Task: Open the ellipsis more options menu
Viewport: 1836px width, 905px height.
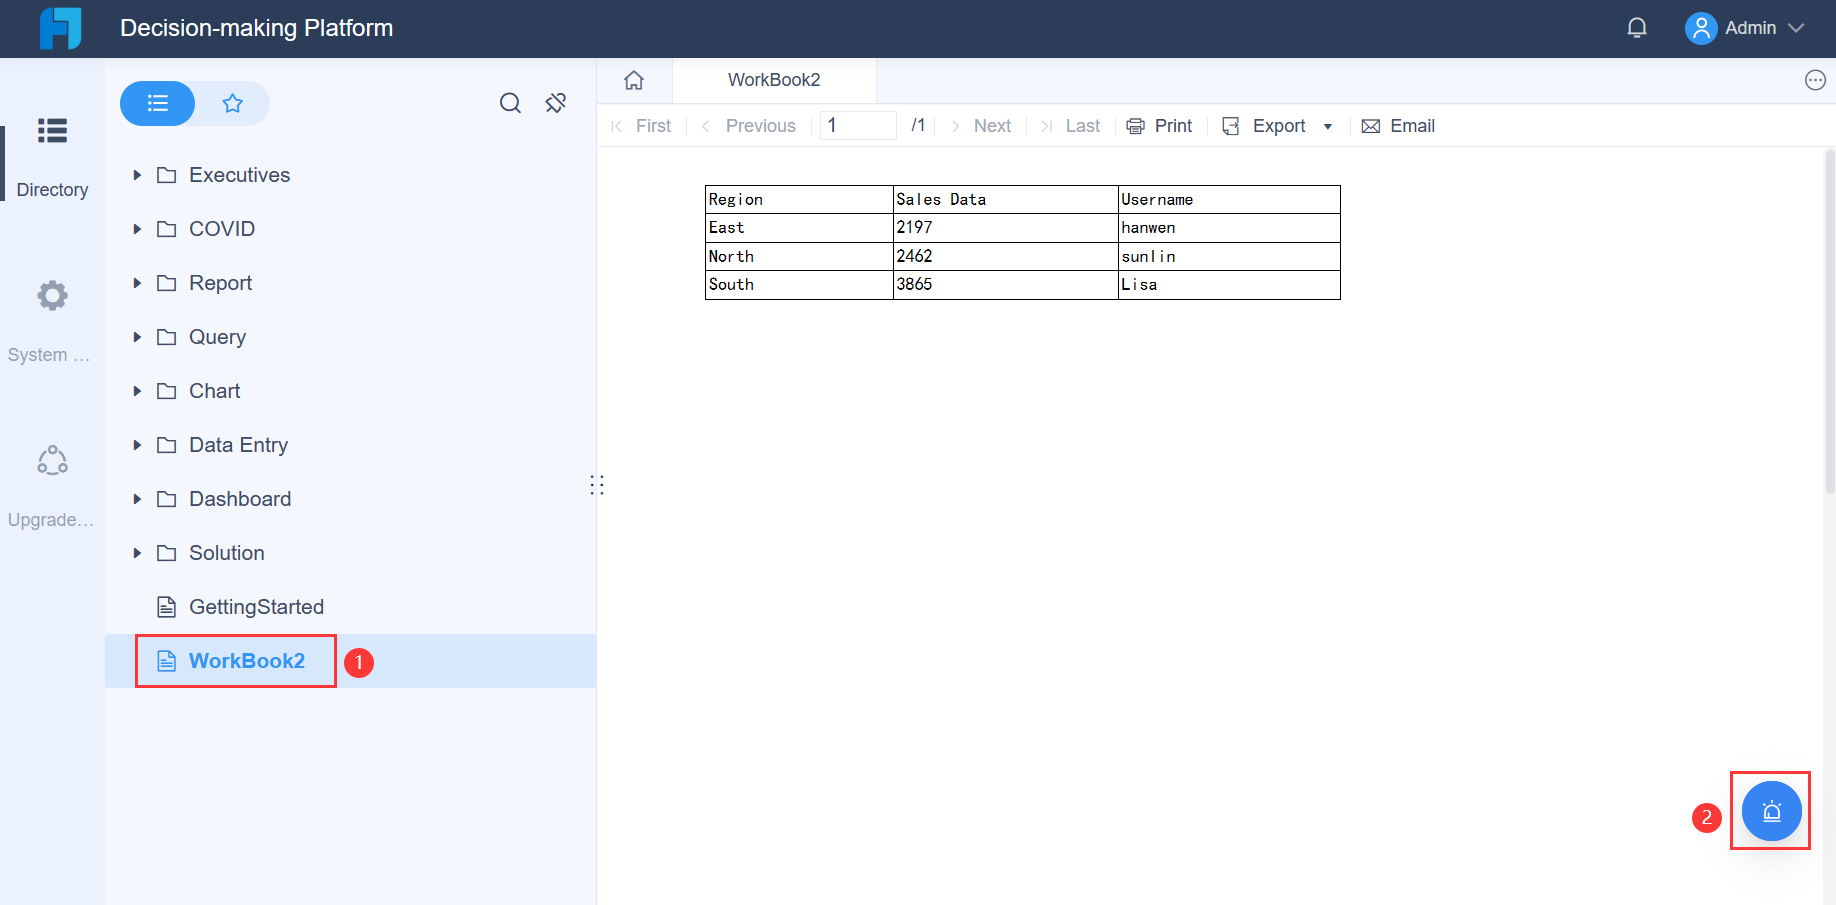Action: [x=1816, y=80]
